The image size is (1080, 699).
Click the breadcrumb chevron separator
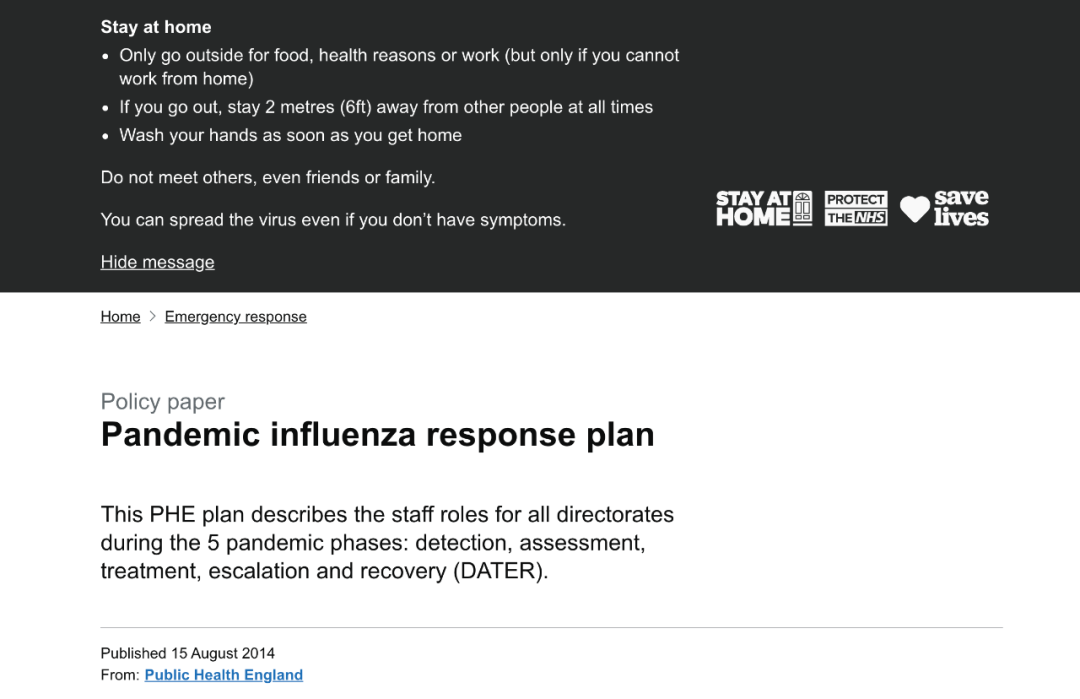[152, 317]
